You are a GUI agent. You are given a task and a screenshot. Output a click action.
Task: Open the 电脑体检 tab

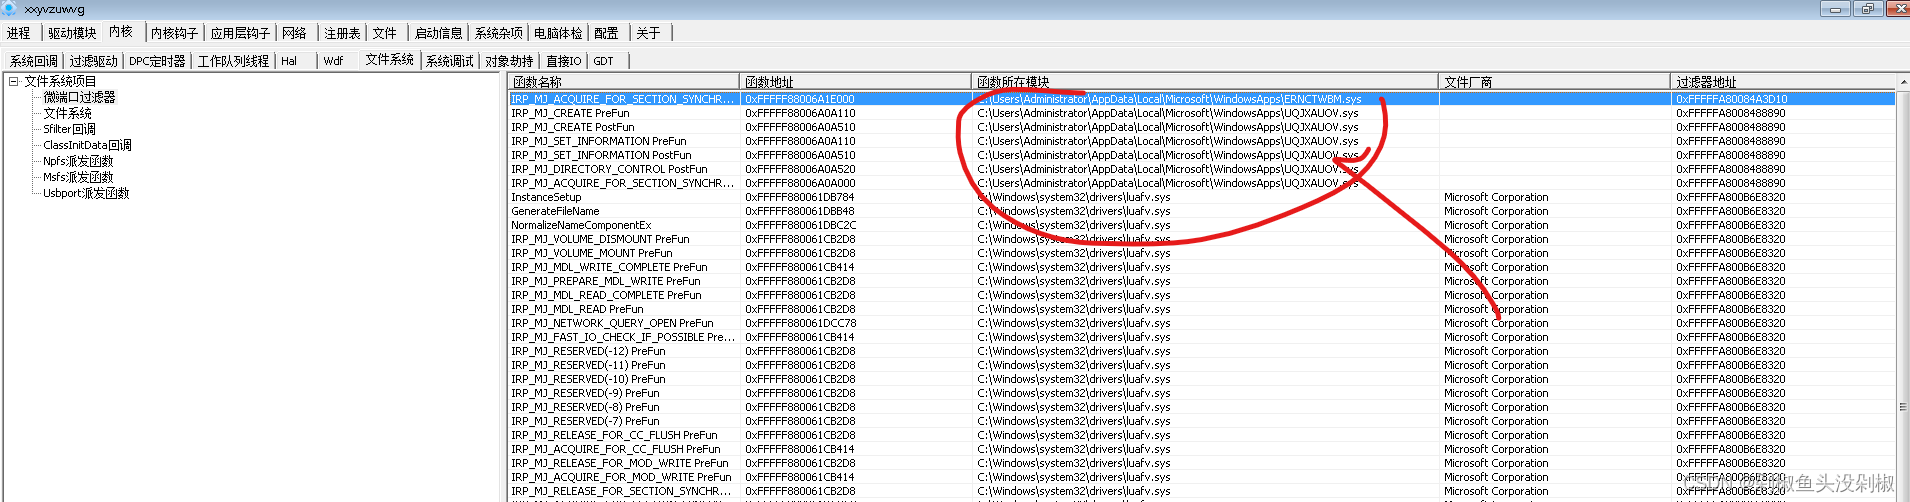558,33
